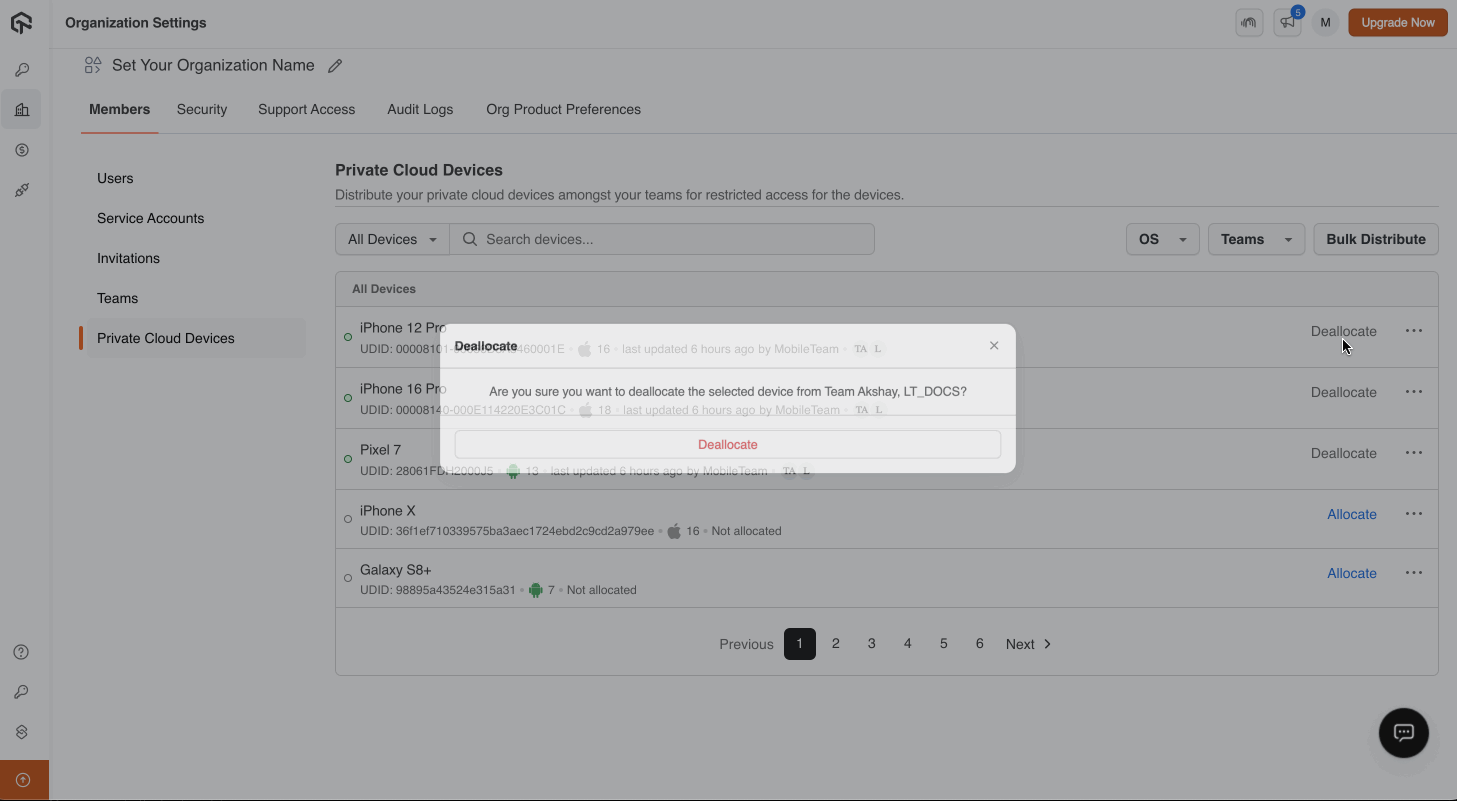Click the help question mark icon

(21, 652)
